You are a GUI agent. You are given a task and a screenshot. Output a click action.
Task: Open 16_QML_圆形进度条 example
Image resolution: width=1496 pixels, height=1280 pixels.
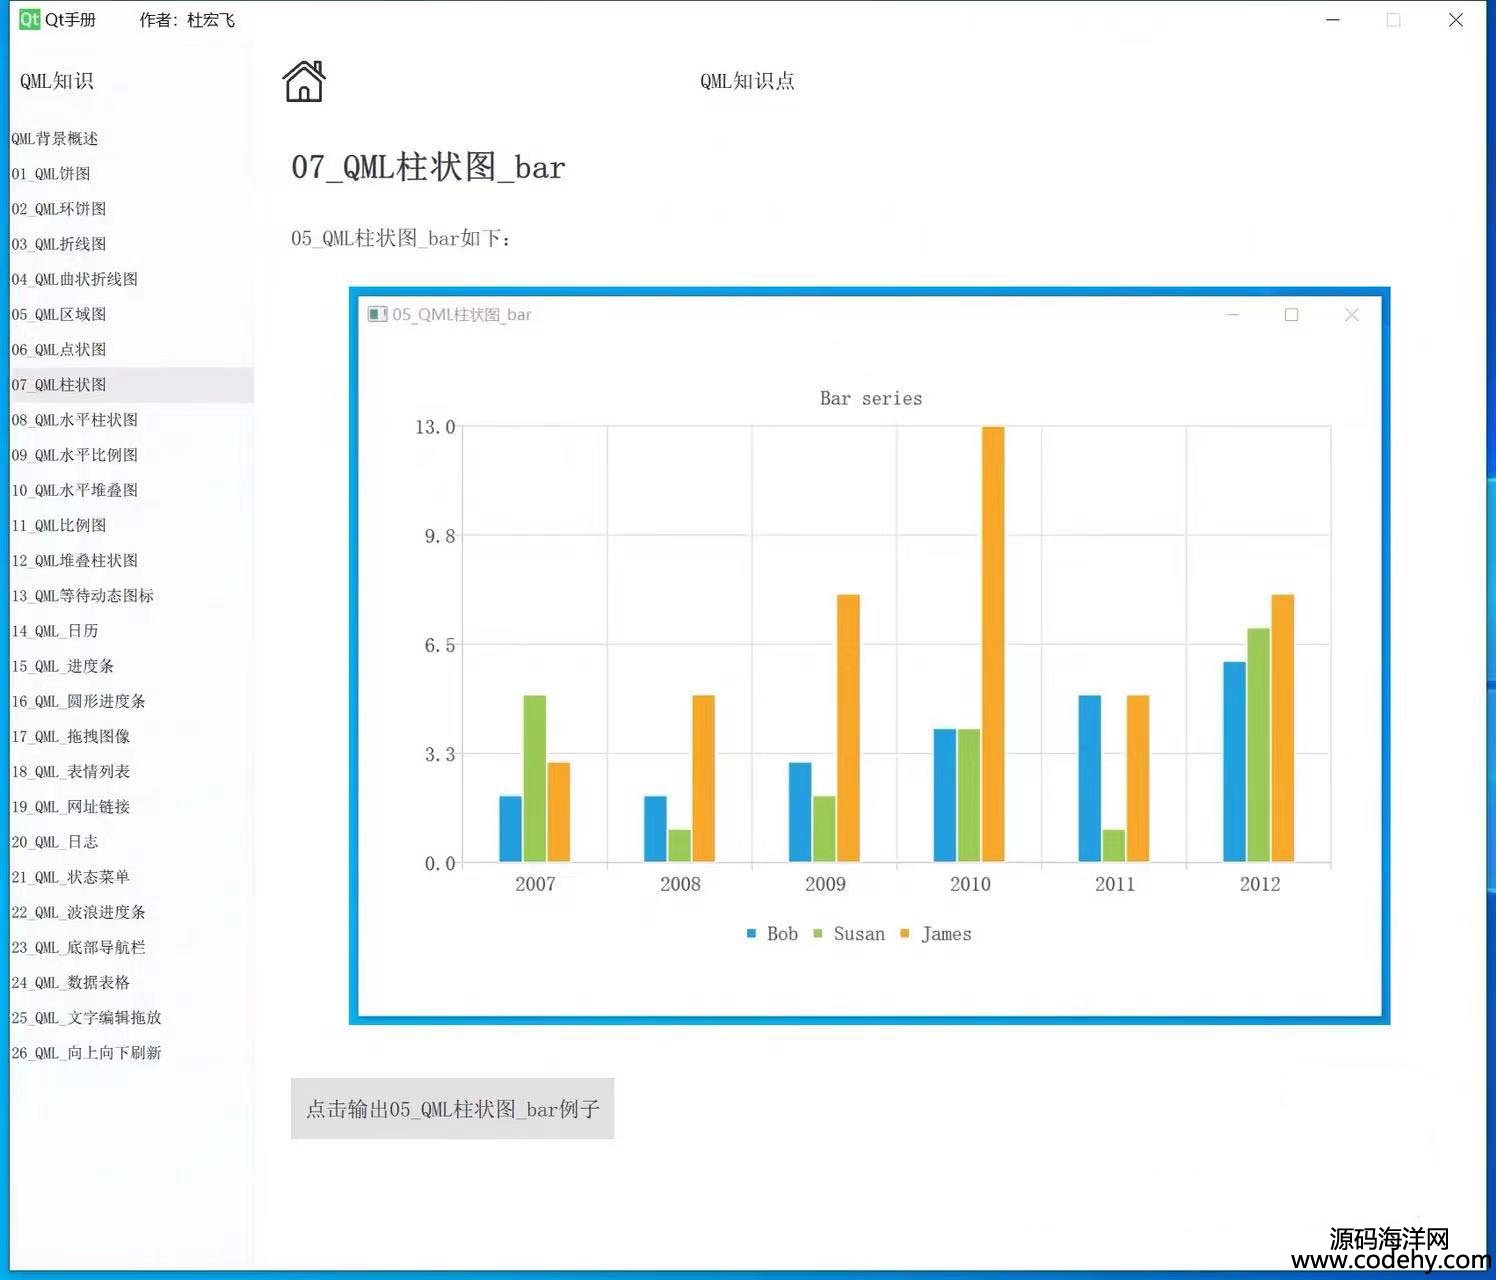pos(79,702)
